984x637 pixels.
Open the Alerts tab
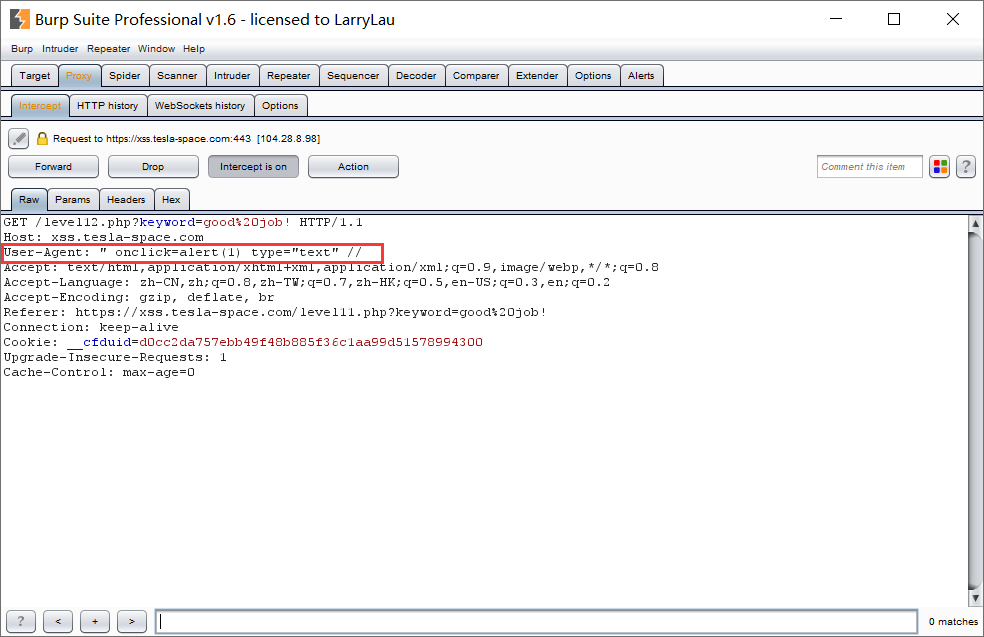[x=641, y=76]
